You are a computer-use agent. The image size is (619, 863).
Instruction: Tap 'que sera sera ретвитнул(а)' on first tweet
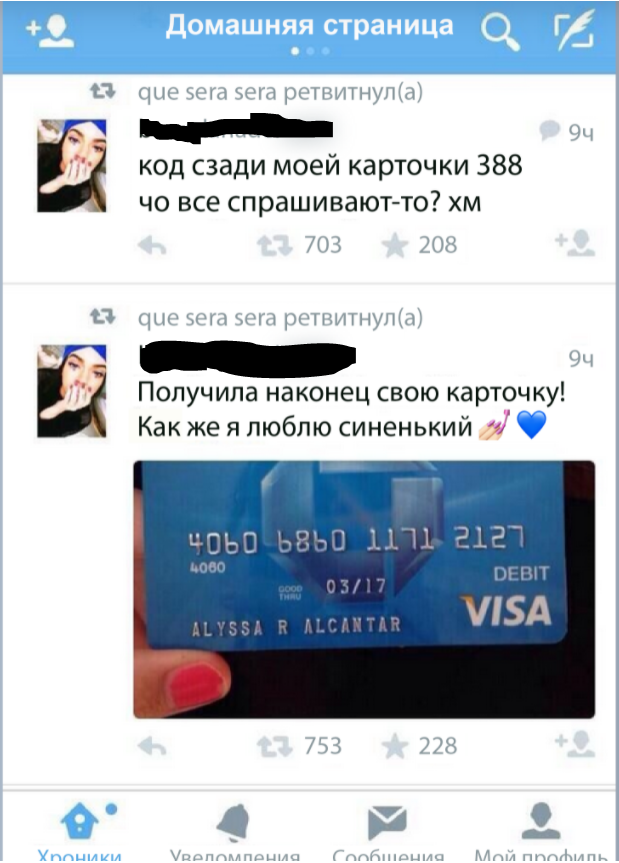click(x=280, y=92)
